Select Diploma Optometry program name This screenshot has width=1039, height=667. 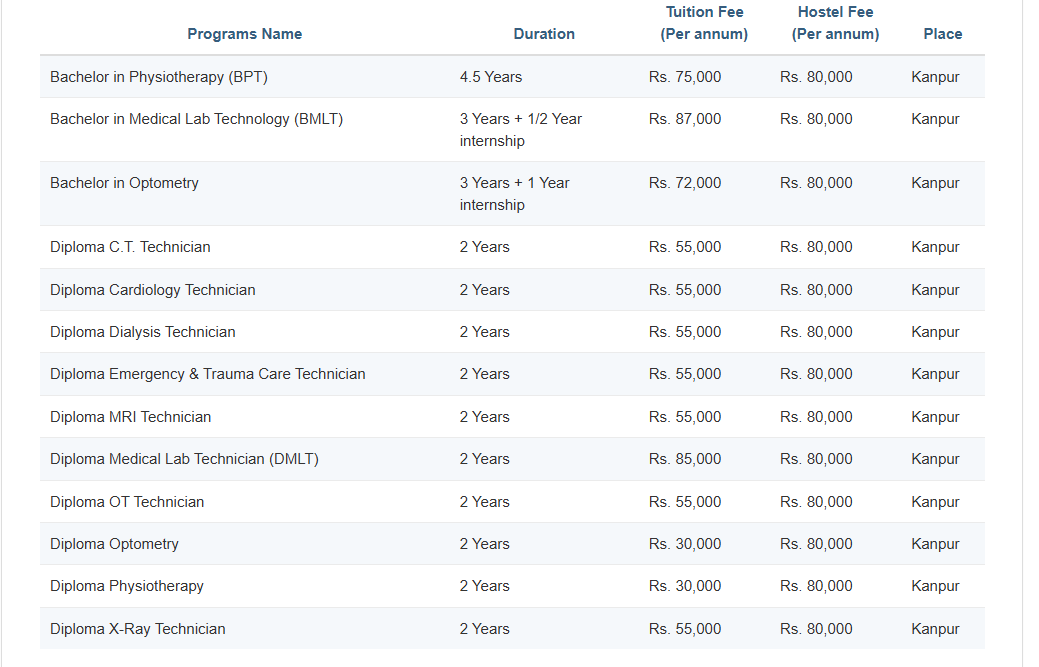[115, 544]
